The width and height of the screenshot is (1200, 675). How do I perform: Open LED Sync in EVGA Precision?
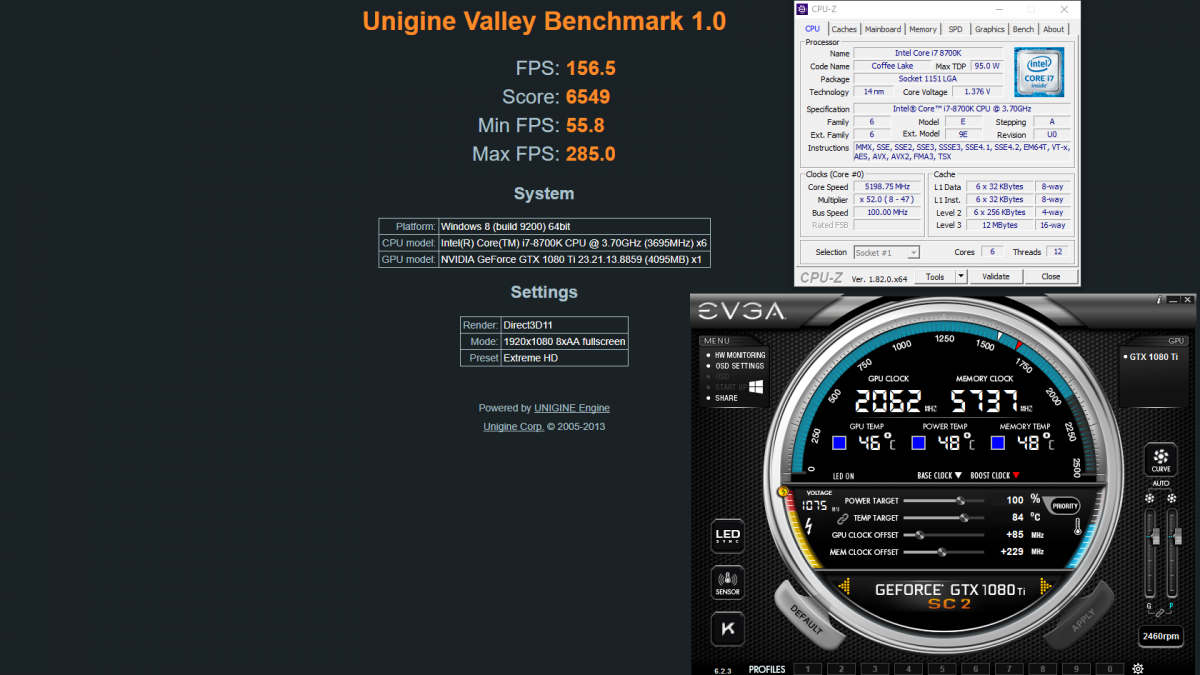[727, 537]
